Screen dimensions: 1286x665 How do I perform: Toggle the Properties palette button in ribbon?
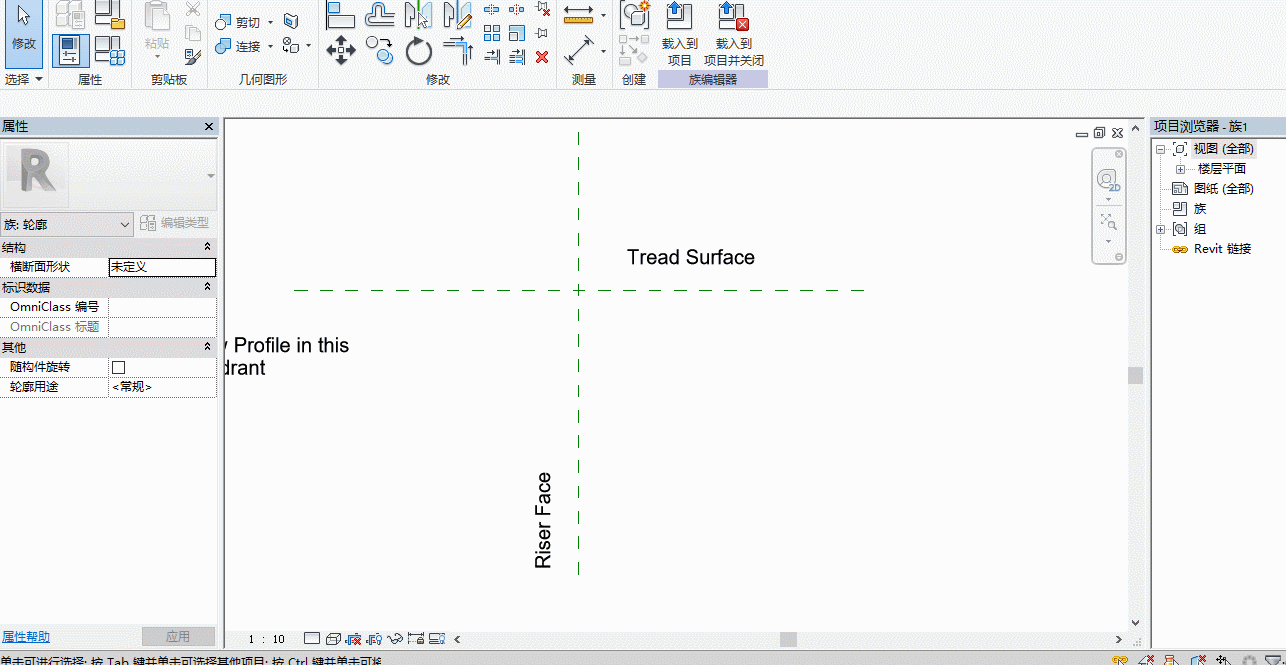click(x=71, y=50)
